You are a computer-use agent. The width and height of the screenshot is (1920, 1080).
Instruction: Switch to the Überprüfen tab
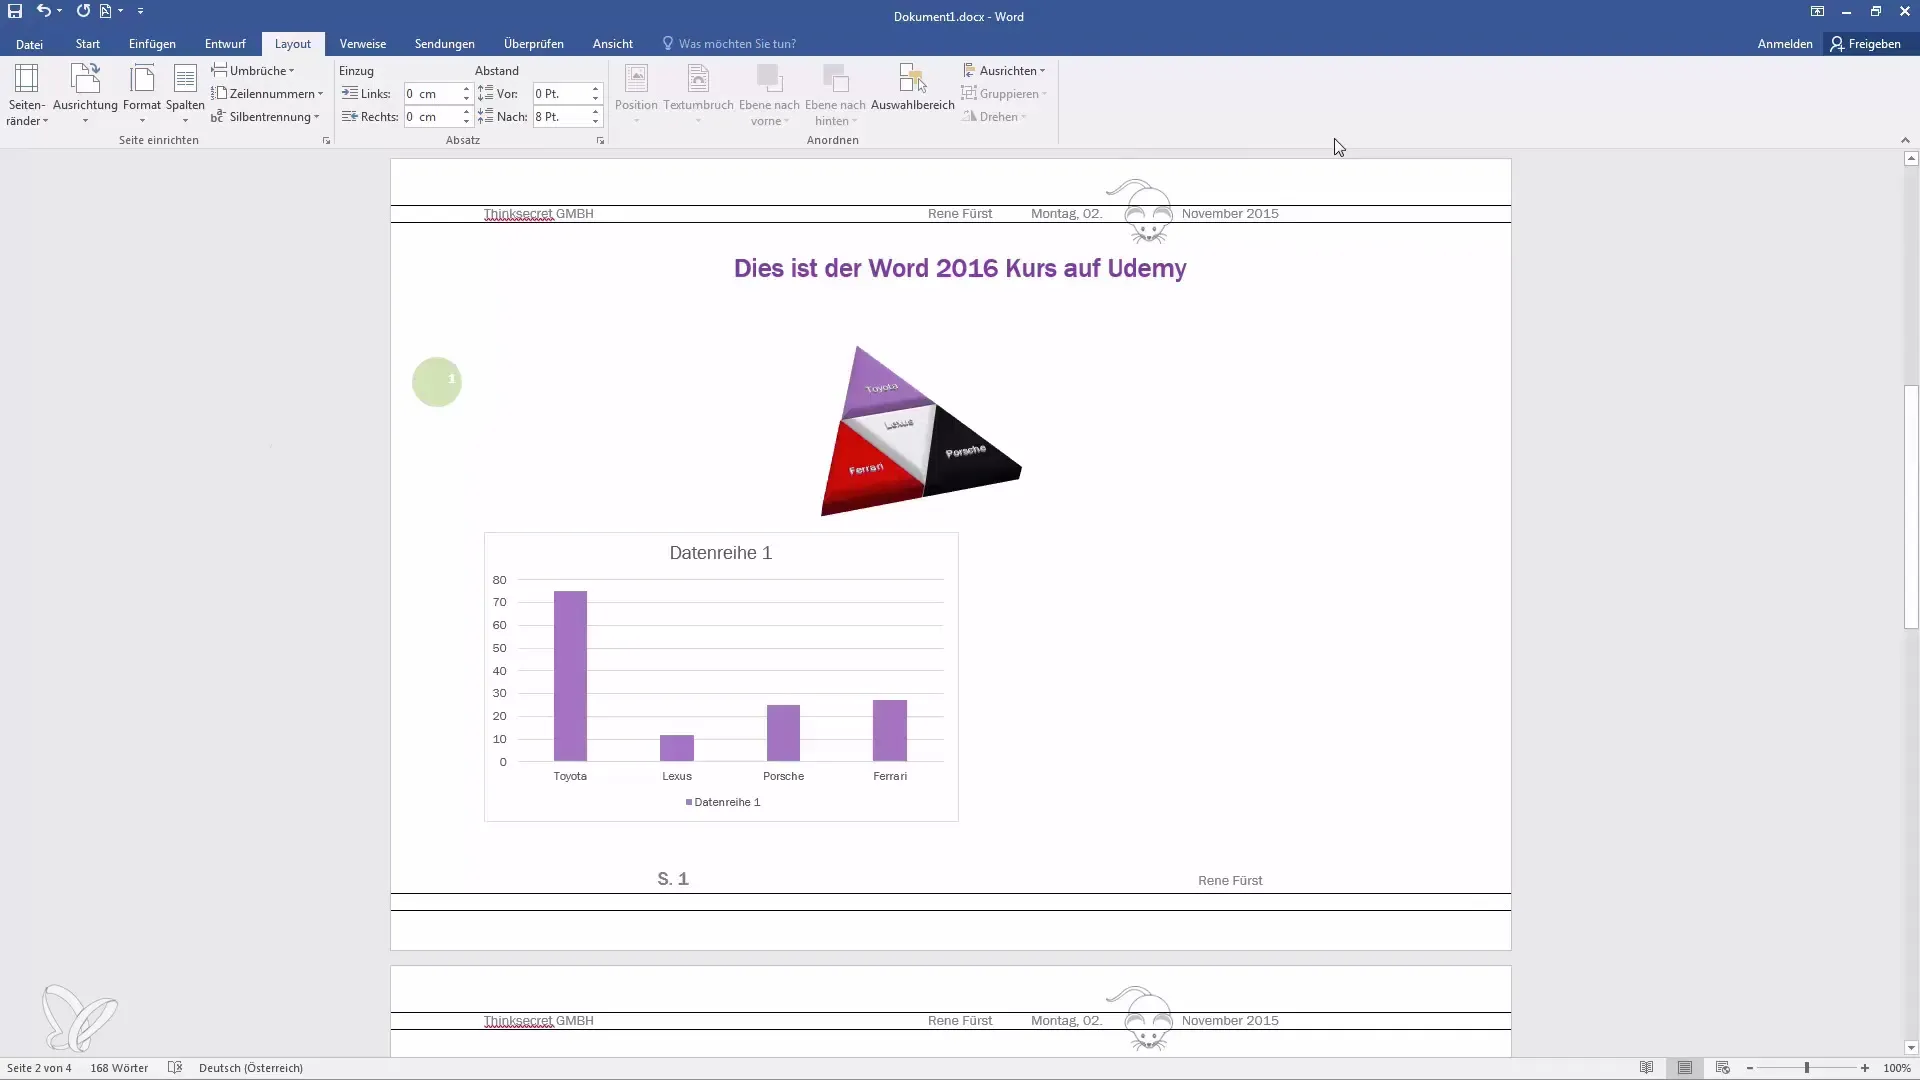[x=534, y=44]
